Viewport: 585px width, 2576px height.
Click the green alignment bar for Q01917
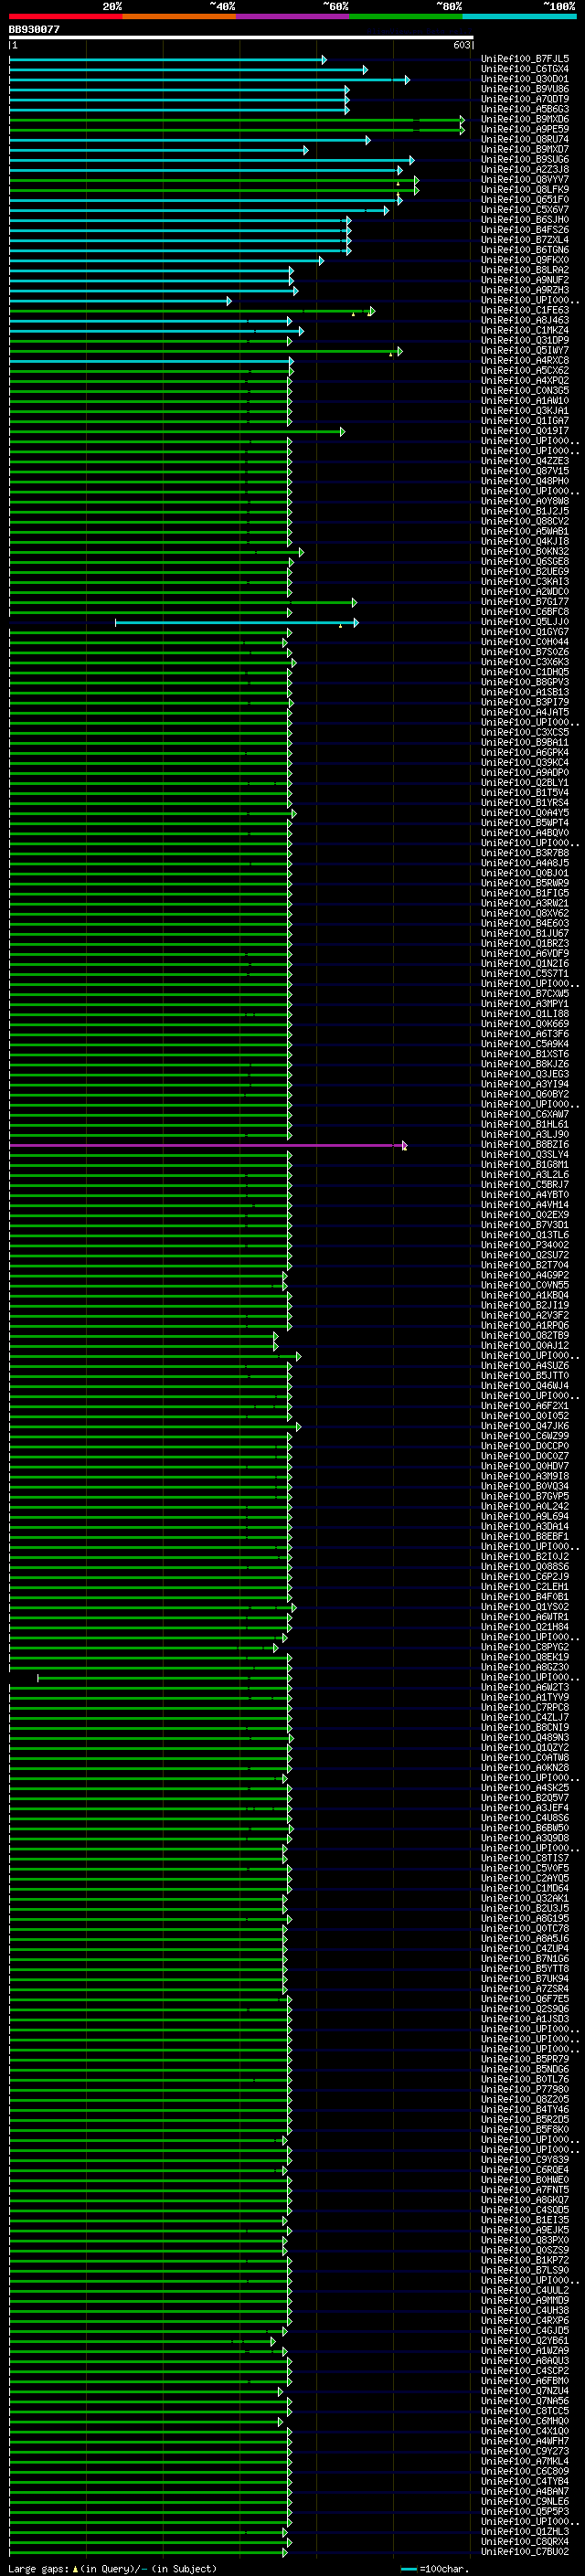[x=176, y=432]
